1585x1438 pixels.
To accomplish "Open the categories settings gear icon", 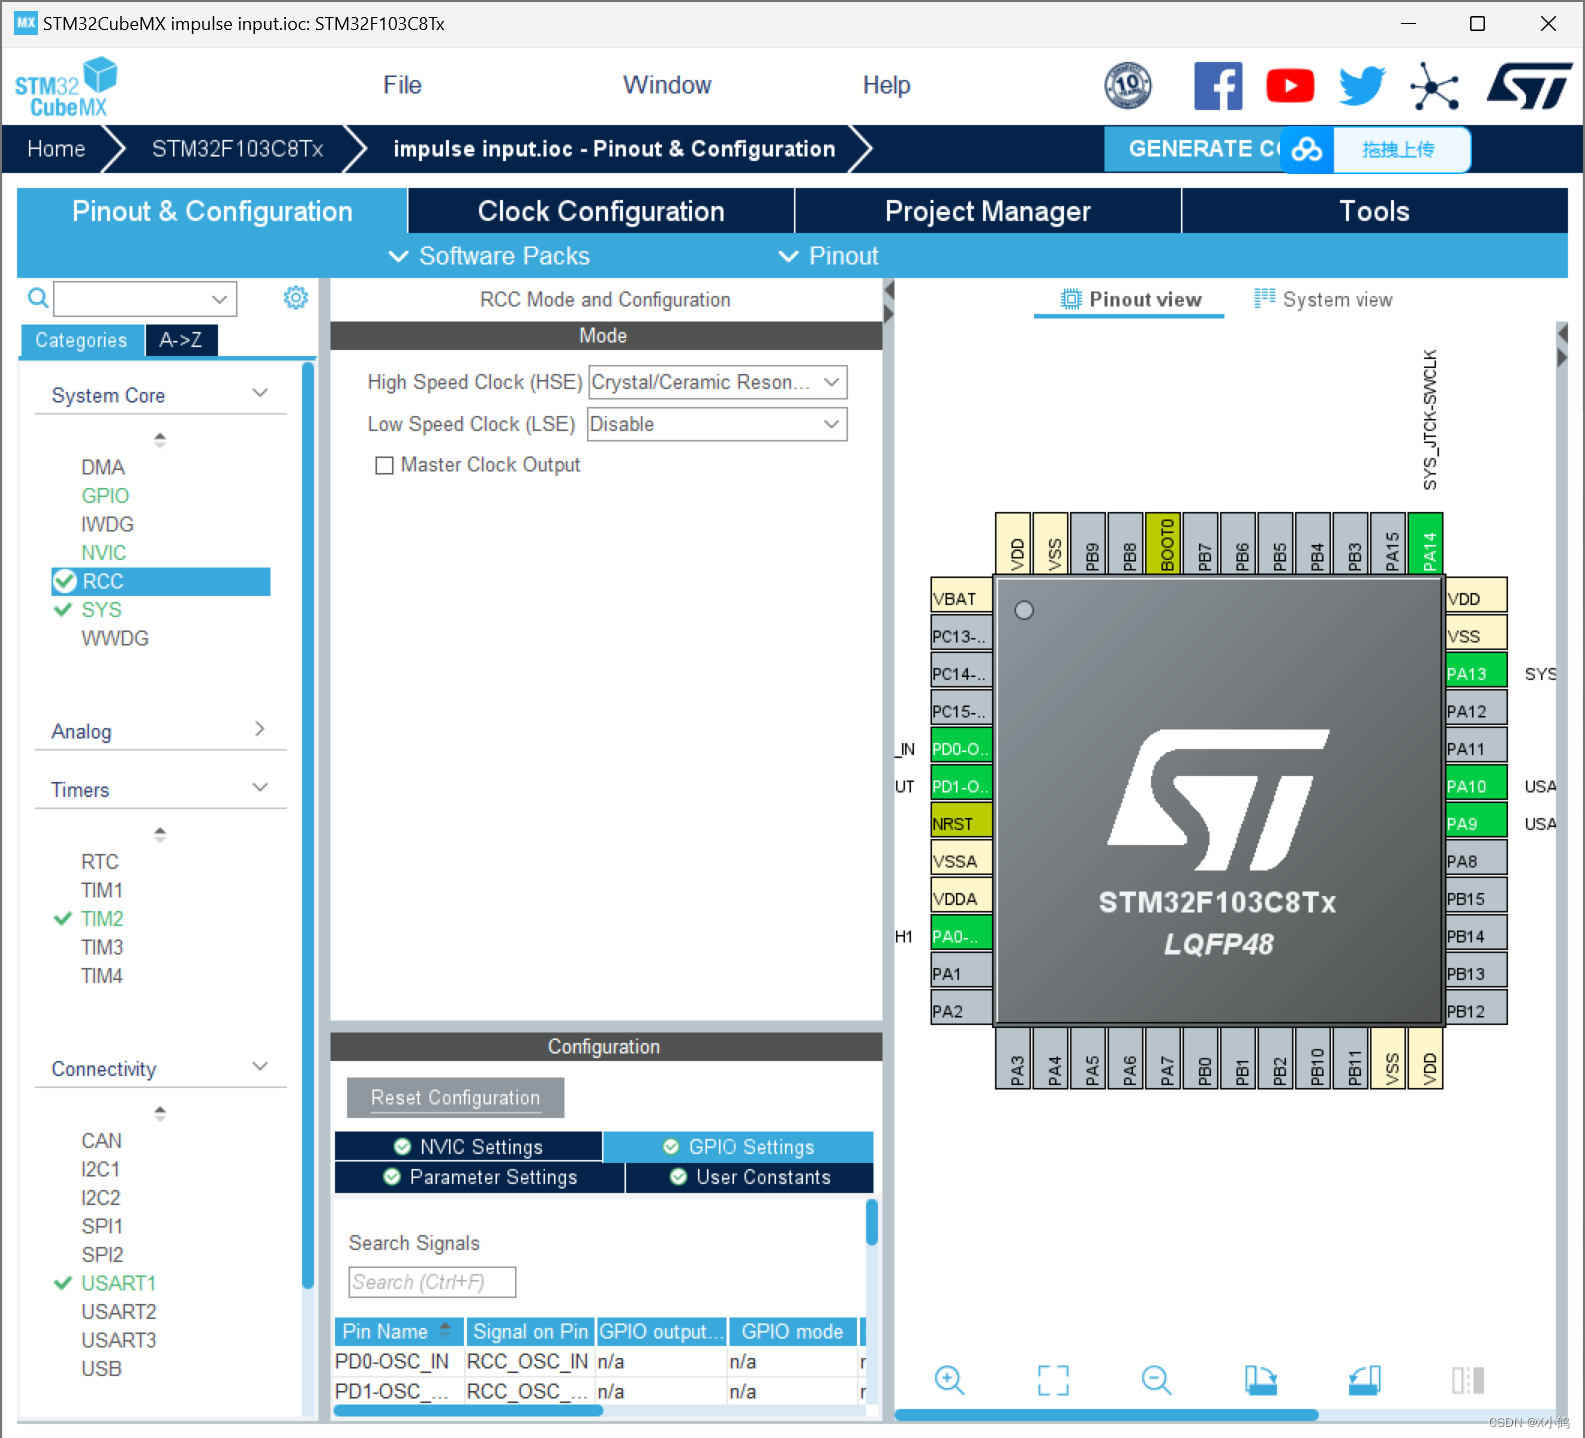I will pos(296,298).
